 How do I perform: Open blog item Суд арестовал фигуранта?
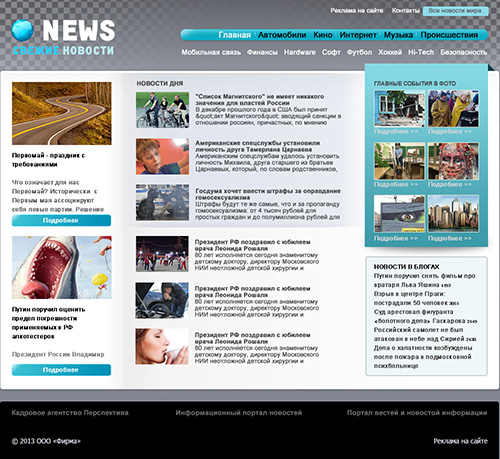[x=425, y=316]
